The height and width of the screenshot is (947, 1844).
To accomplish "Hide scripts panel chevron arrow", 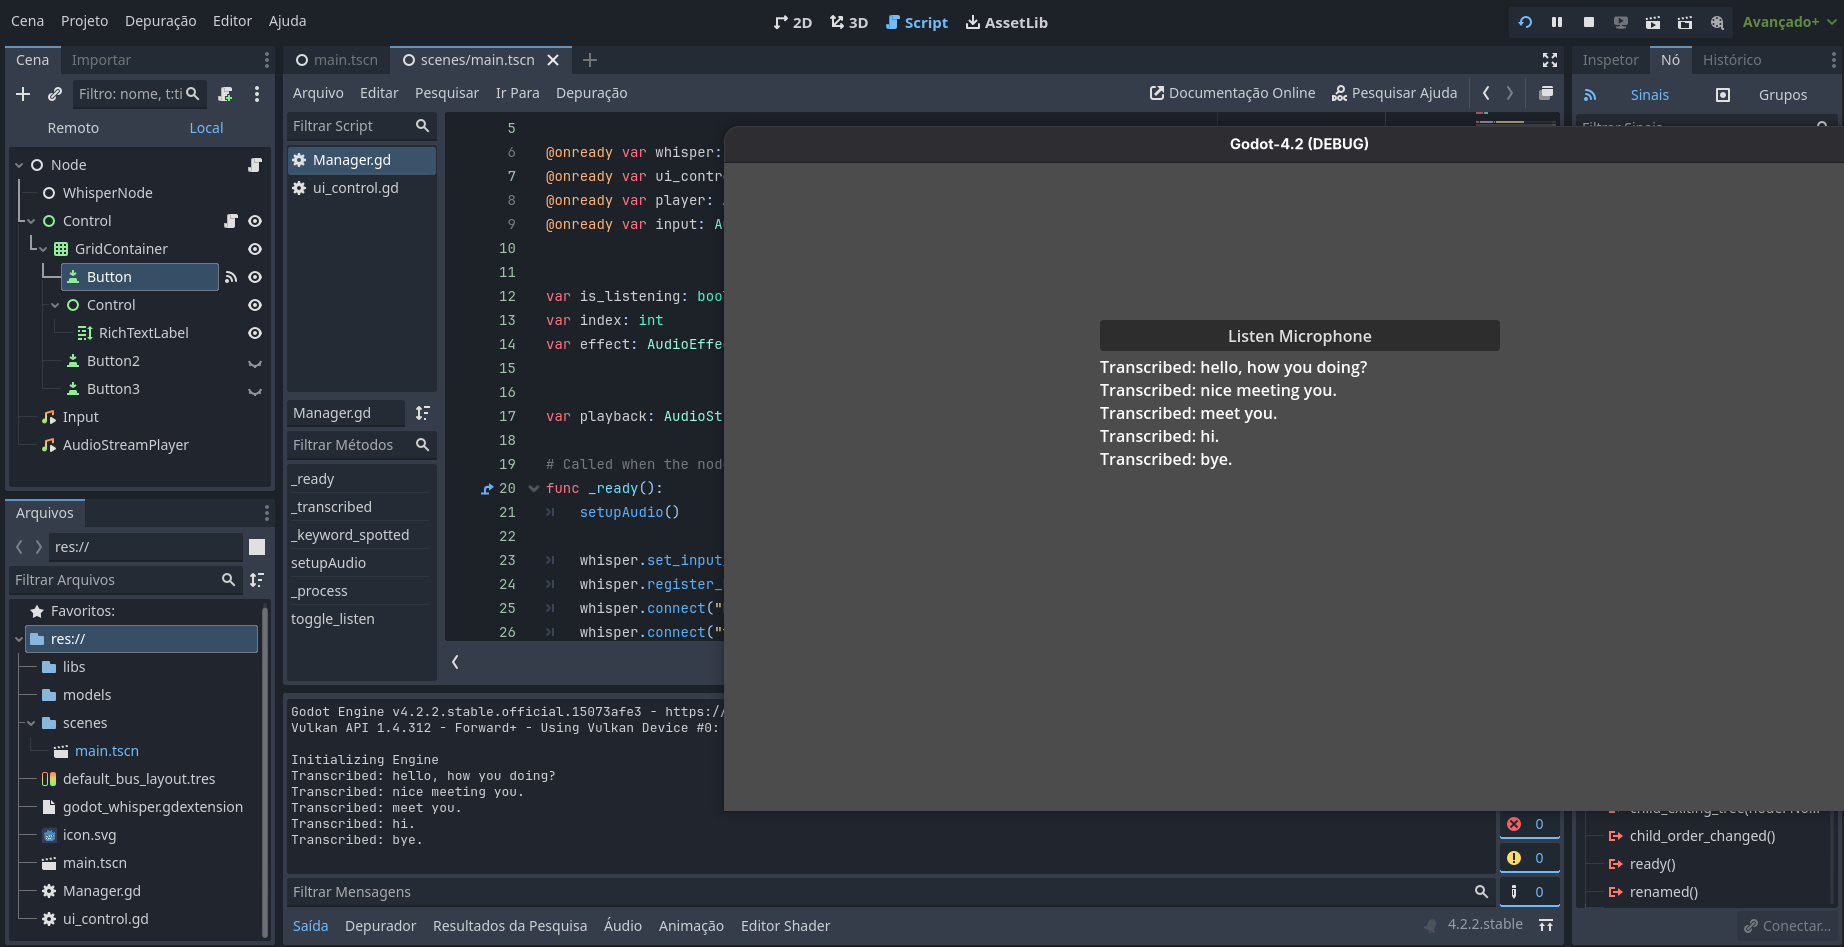I will tap(455, 662).
